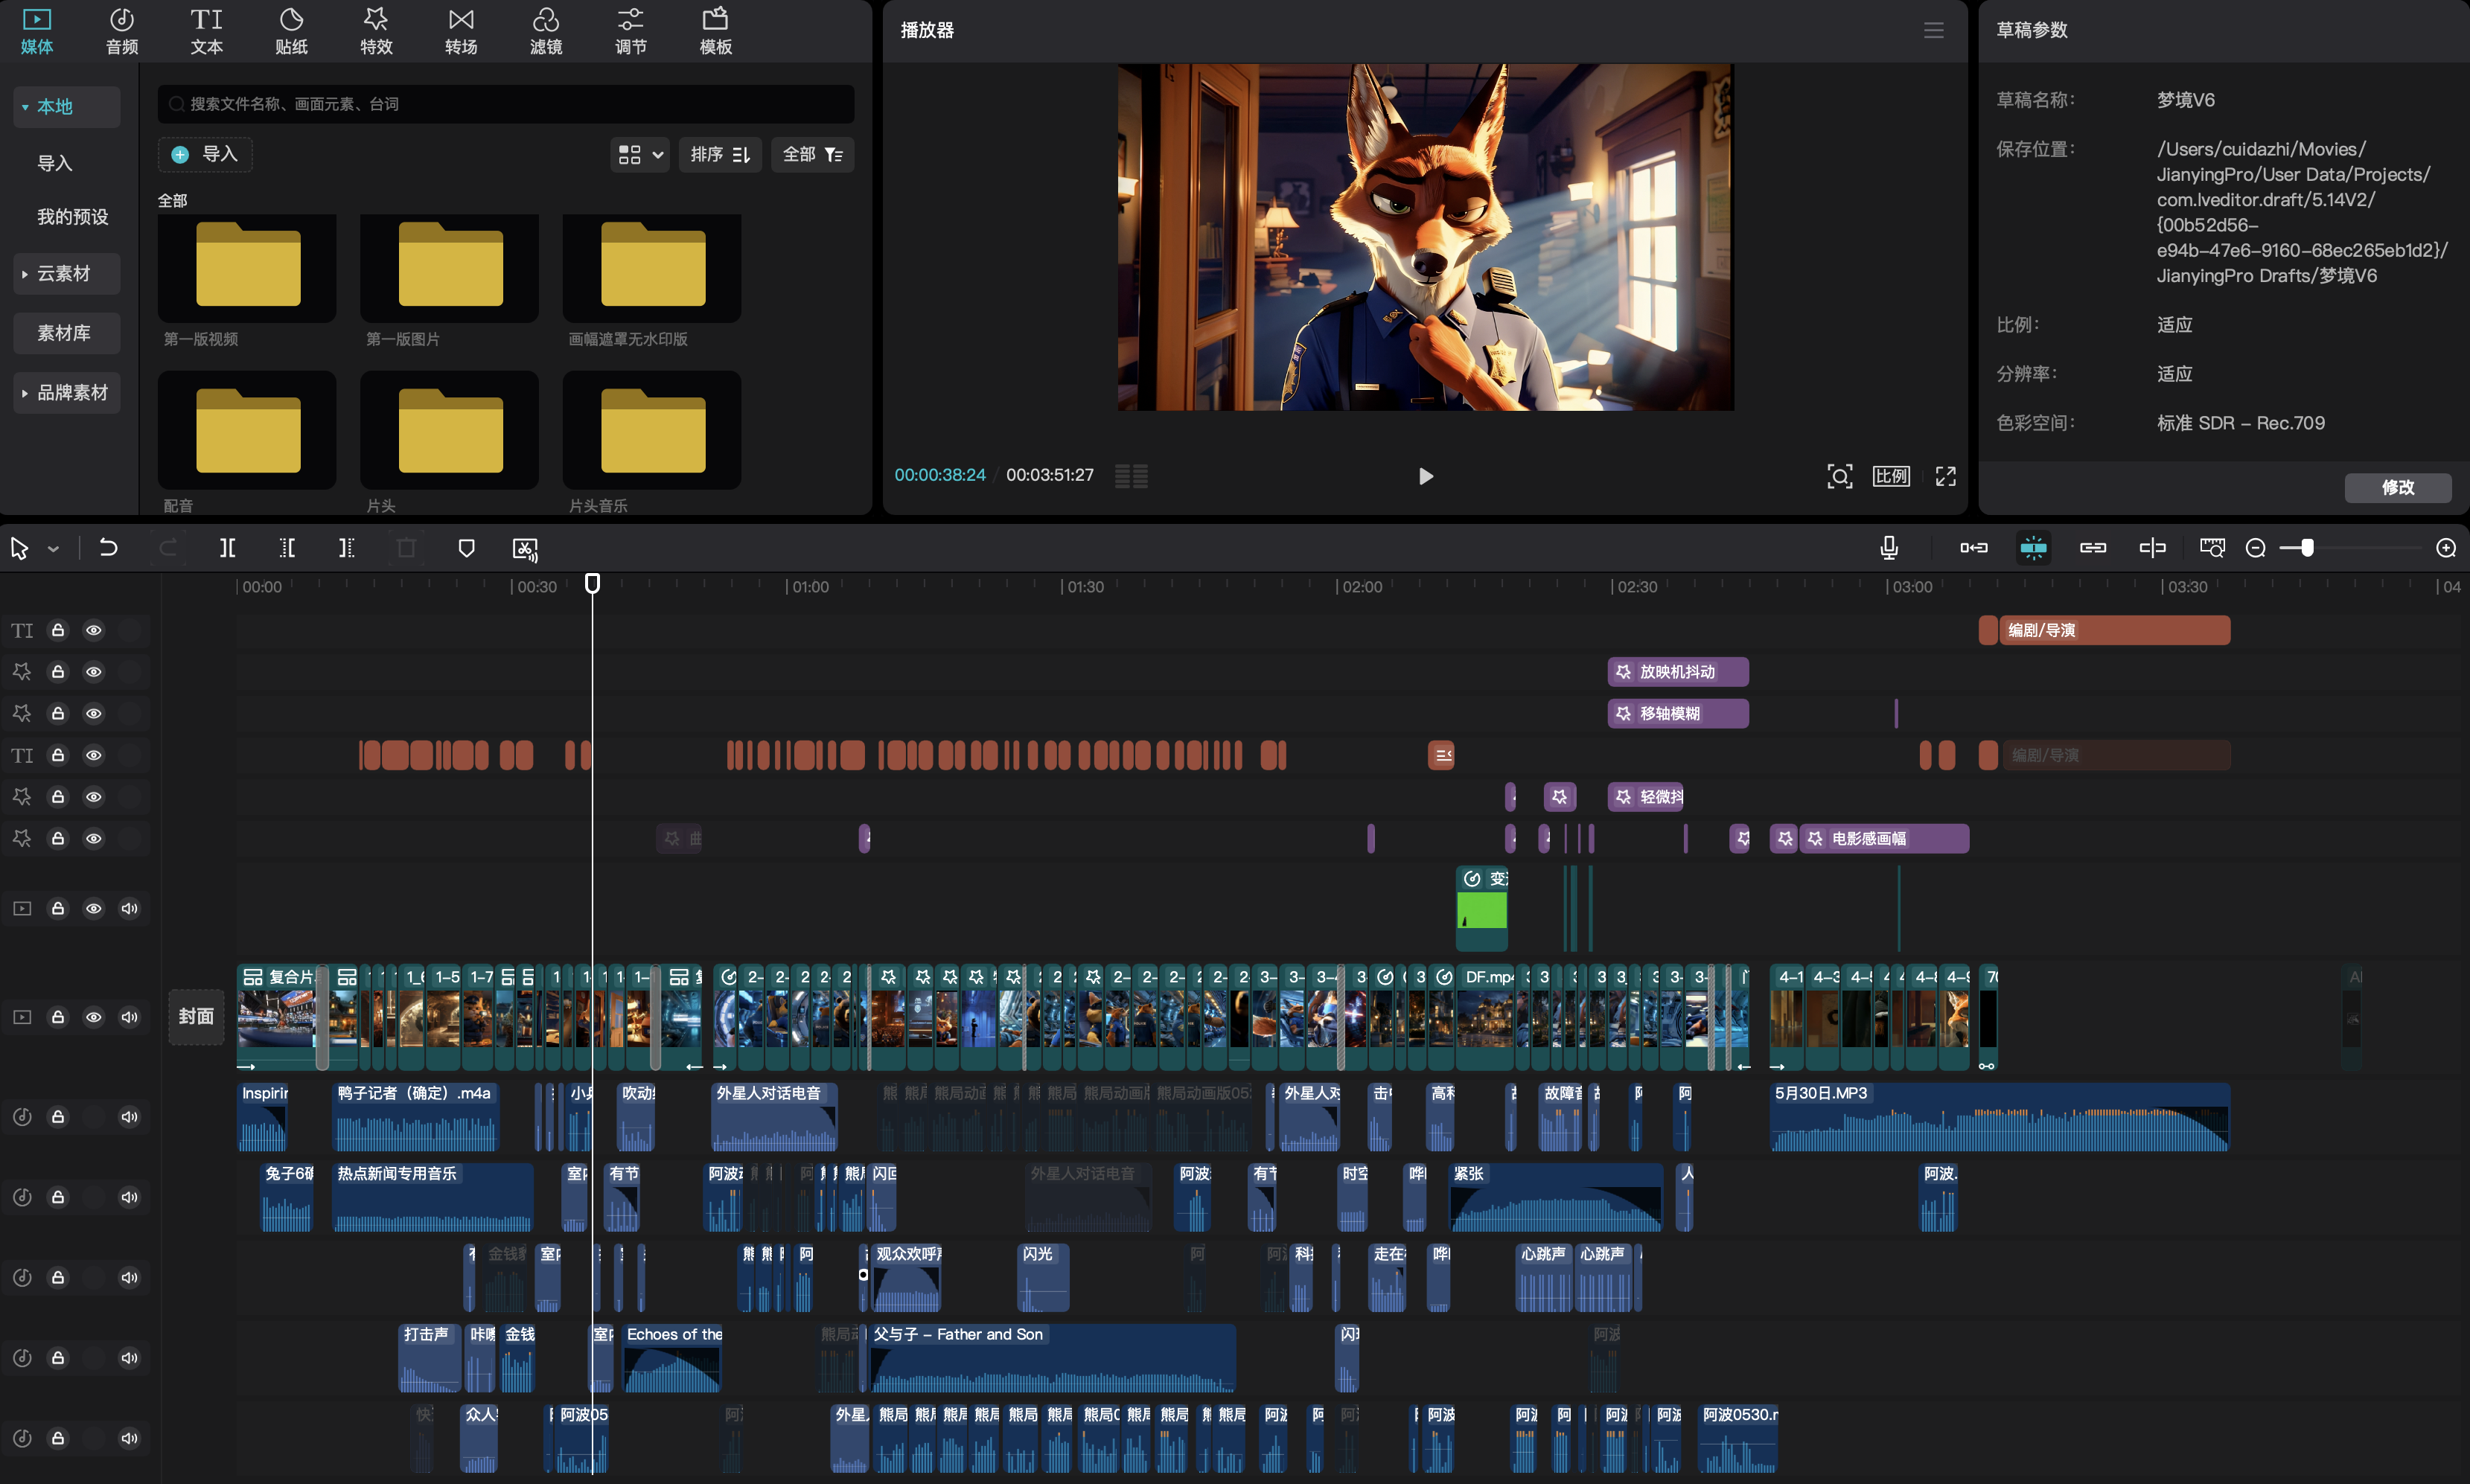Click the timeline cover preview icon
2470x1484 pixels.
(x=2212, y=547)
